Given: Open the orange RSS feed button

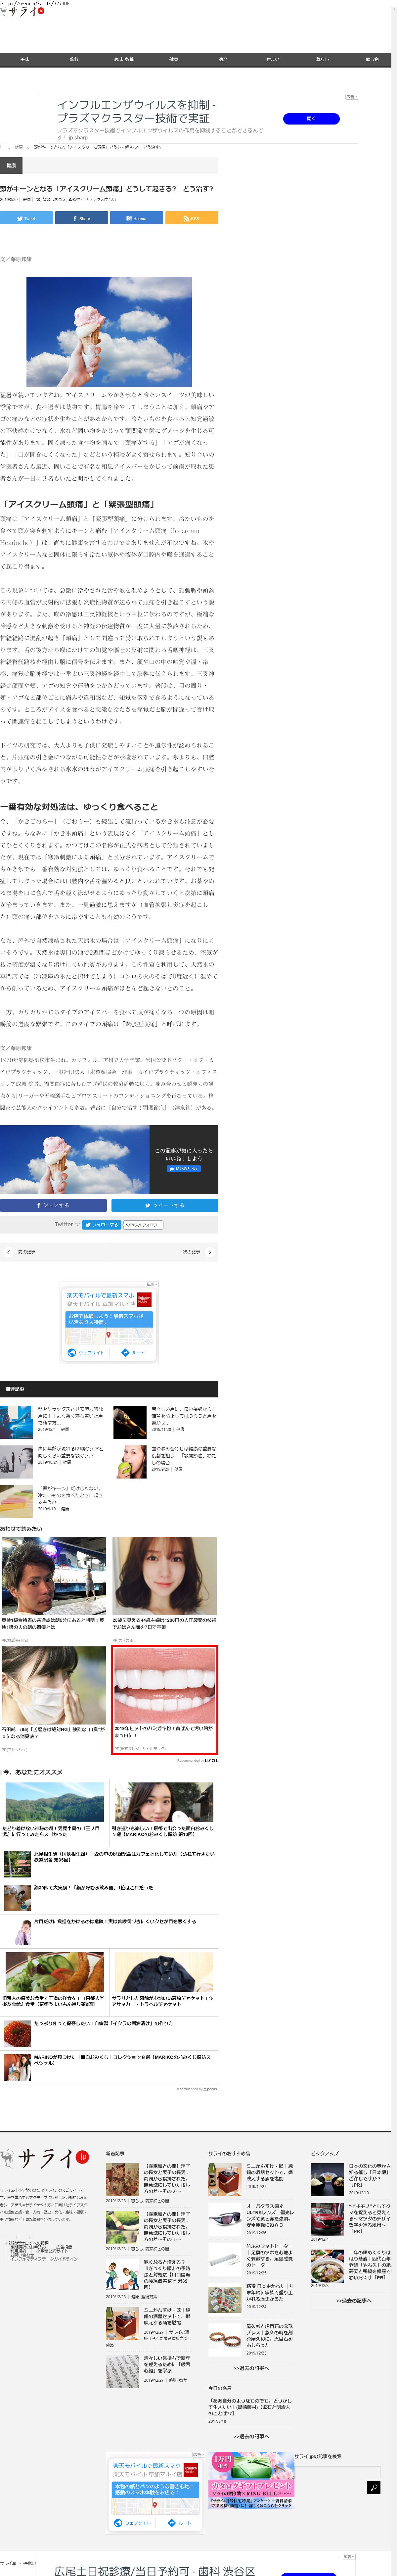Looking at the screenshot, I should click(x=191, y=218).
